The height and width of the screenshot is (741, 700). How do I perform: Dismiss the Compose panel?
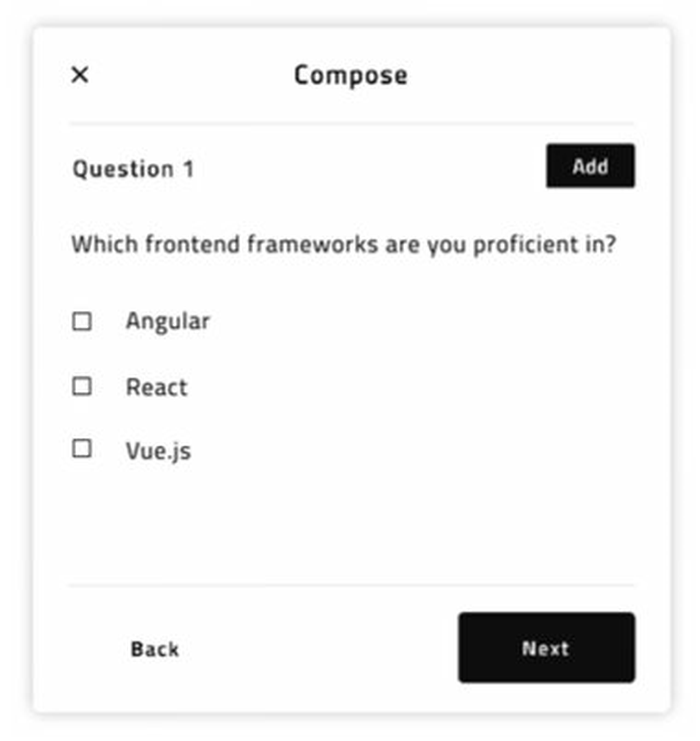click(x=80, y=75)
